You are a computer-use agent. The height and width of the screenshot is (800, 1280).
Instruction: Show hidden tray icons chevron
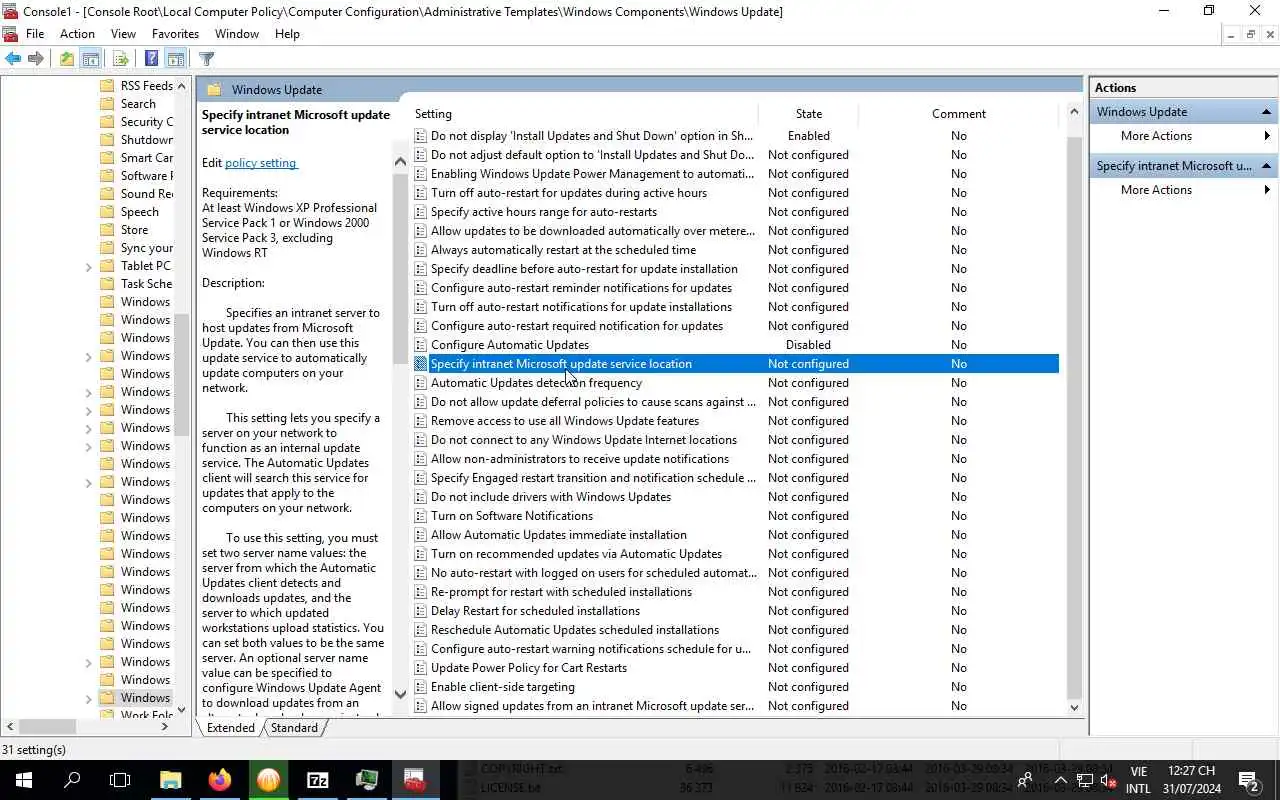point(1061,780)
